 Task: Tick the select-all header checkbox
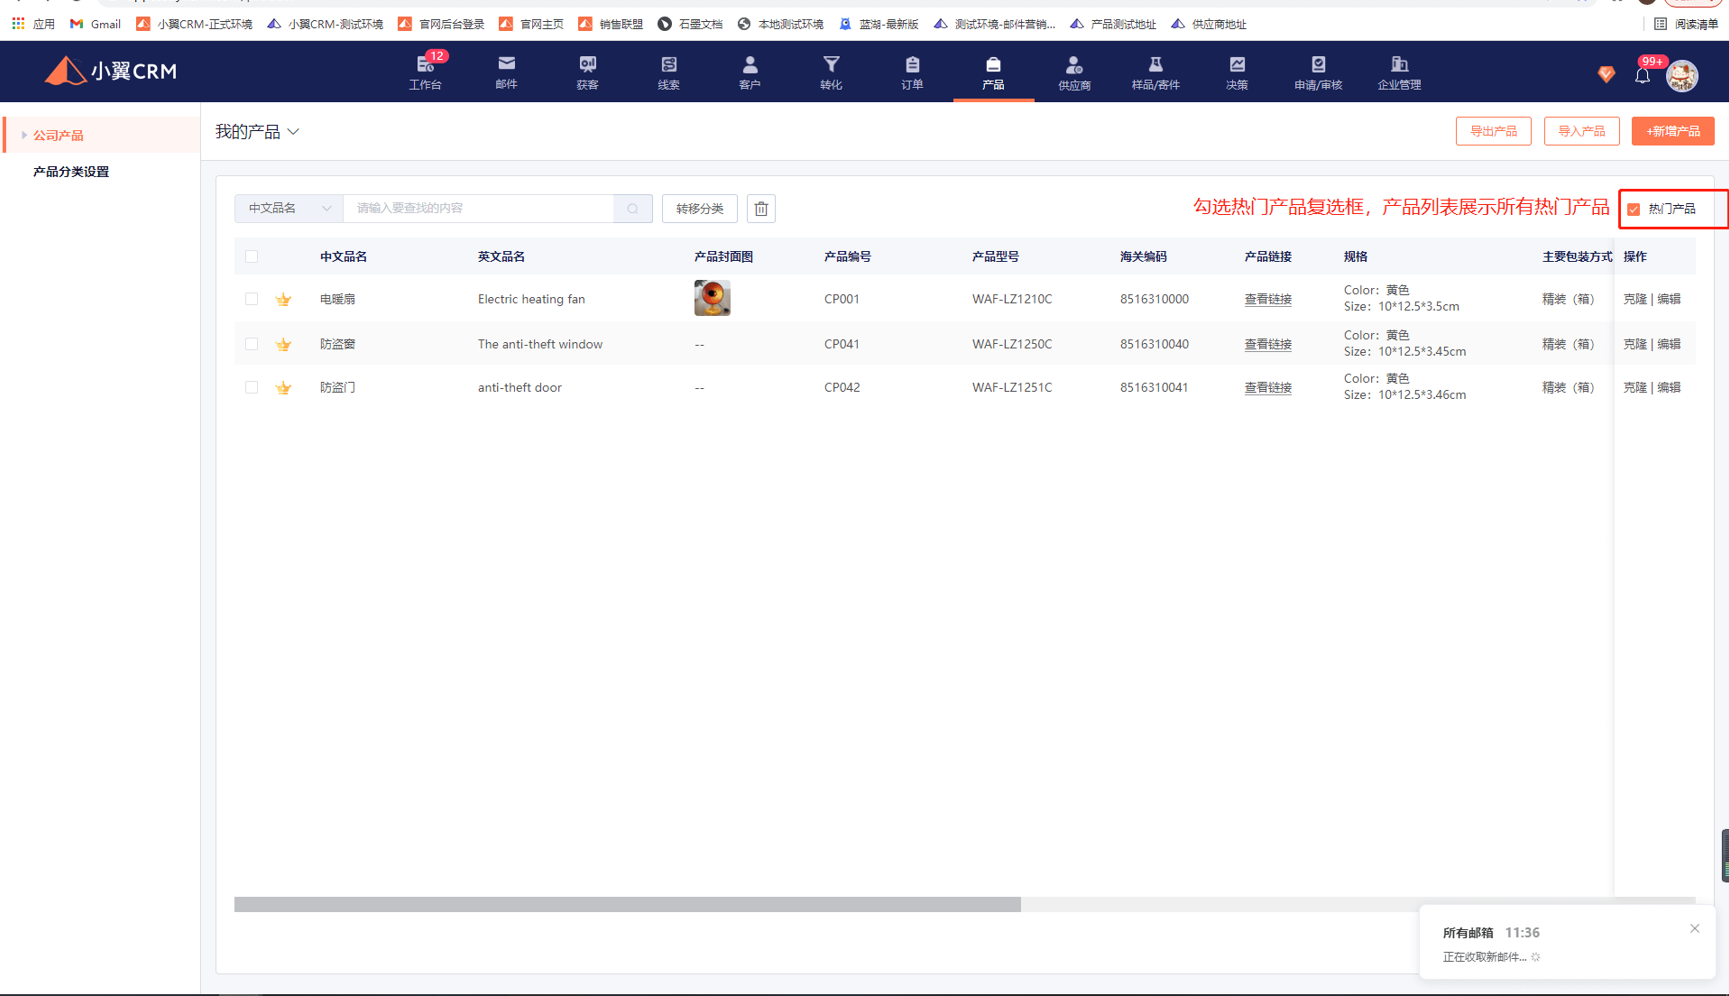[252, 257]
